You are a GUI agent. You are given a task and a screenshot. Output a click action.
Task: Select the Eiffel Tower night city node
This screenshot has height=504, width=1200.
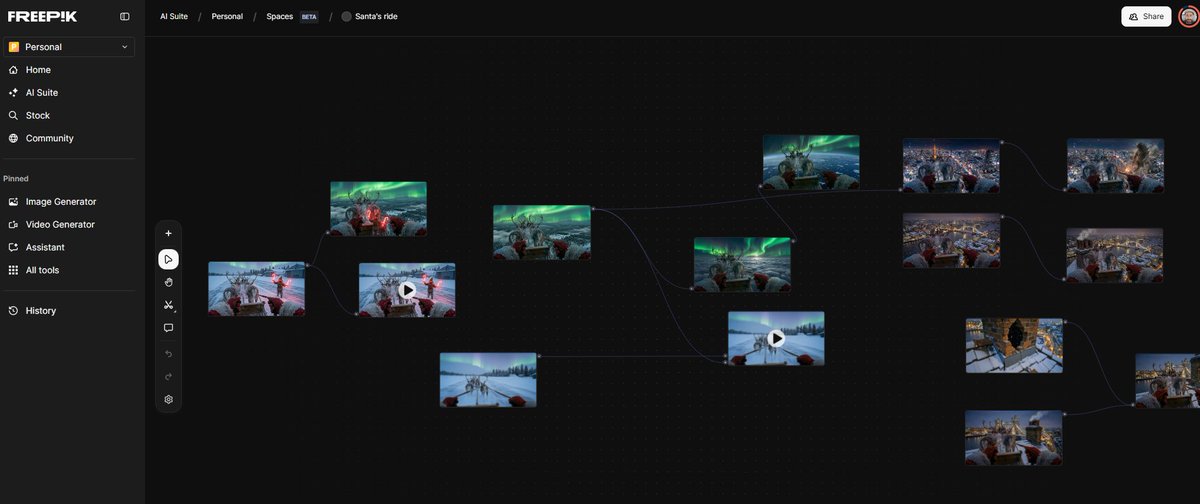951,165
